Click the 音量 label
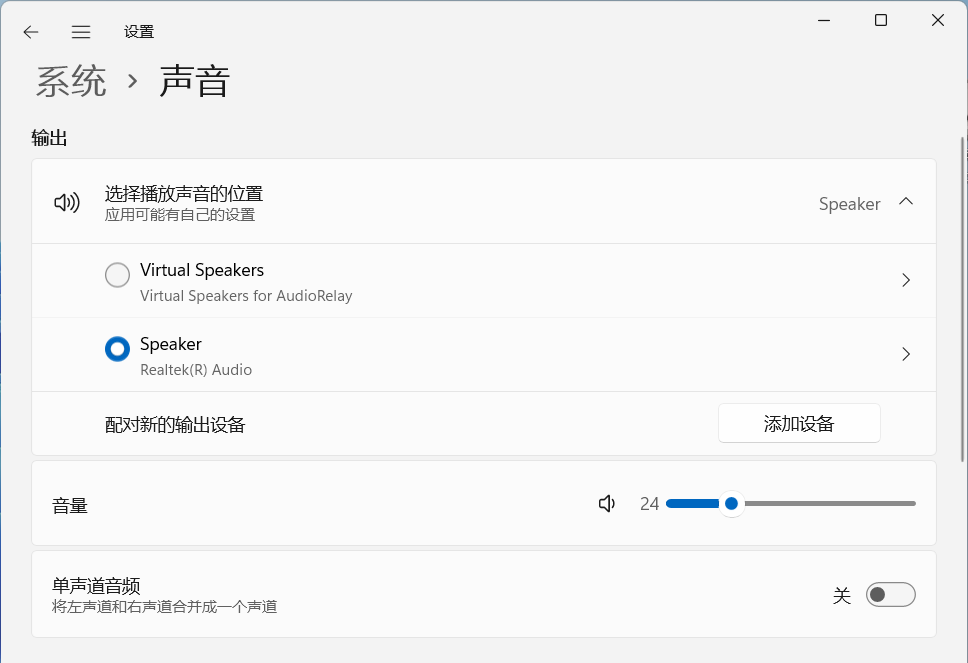Viewport: 968px width, 663px height. [70, 506]
